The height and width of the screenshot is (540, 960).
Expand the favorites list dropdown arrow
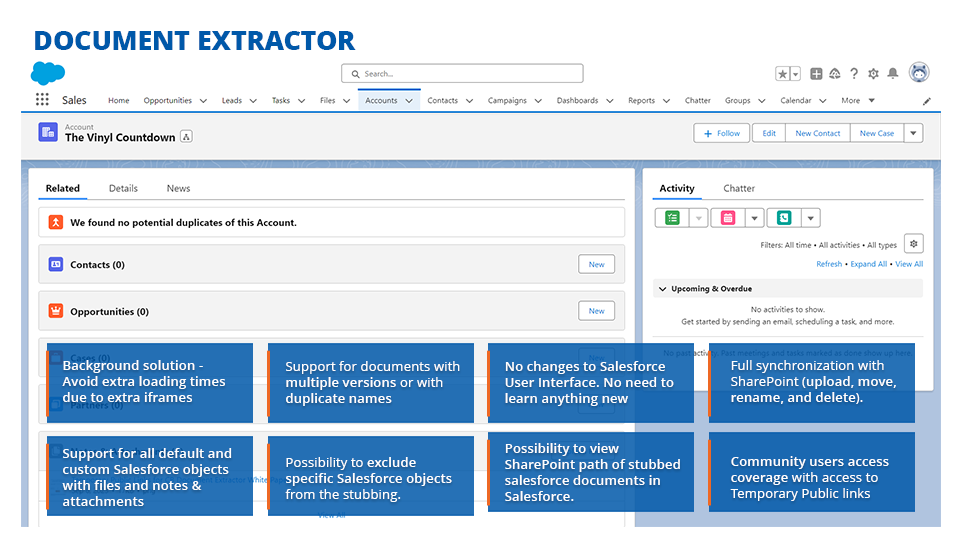tap(795, 74)
